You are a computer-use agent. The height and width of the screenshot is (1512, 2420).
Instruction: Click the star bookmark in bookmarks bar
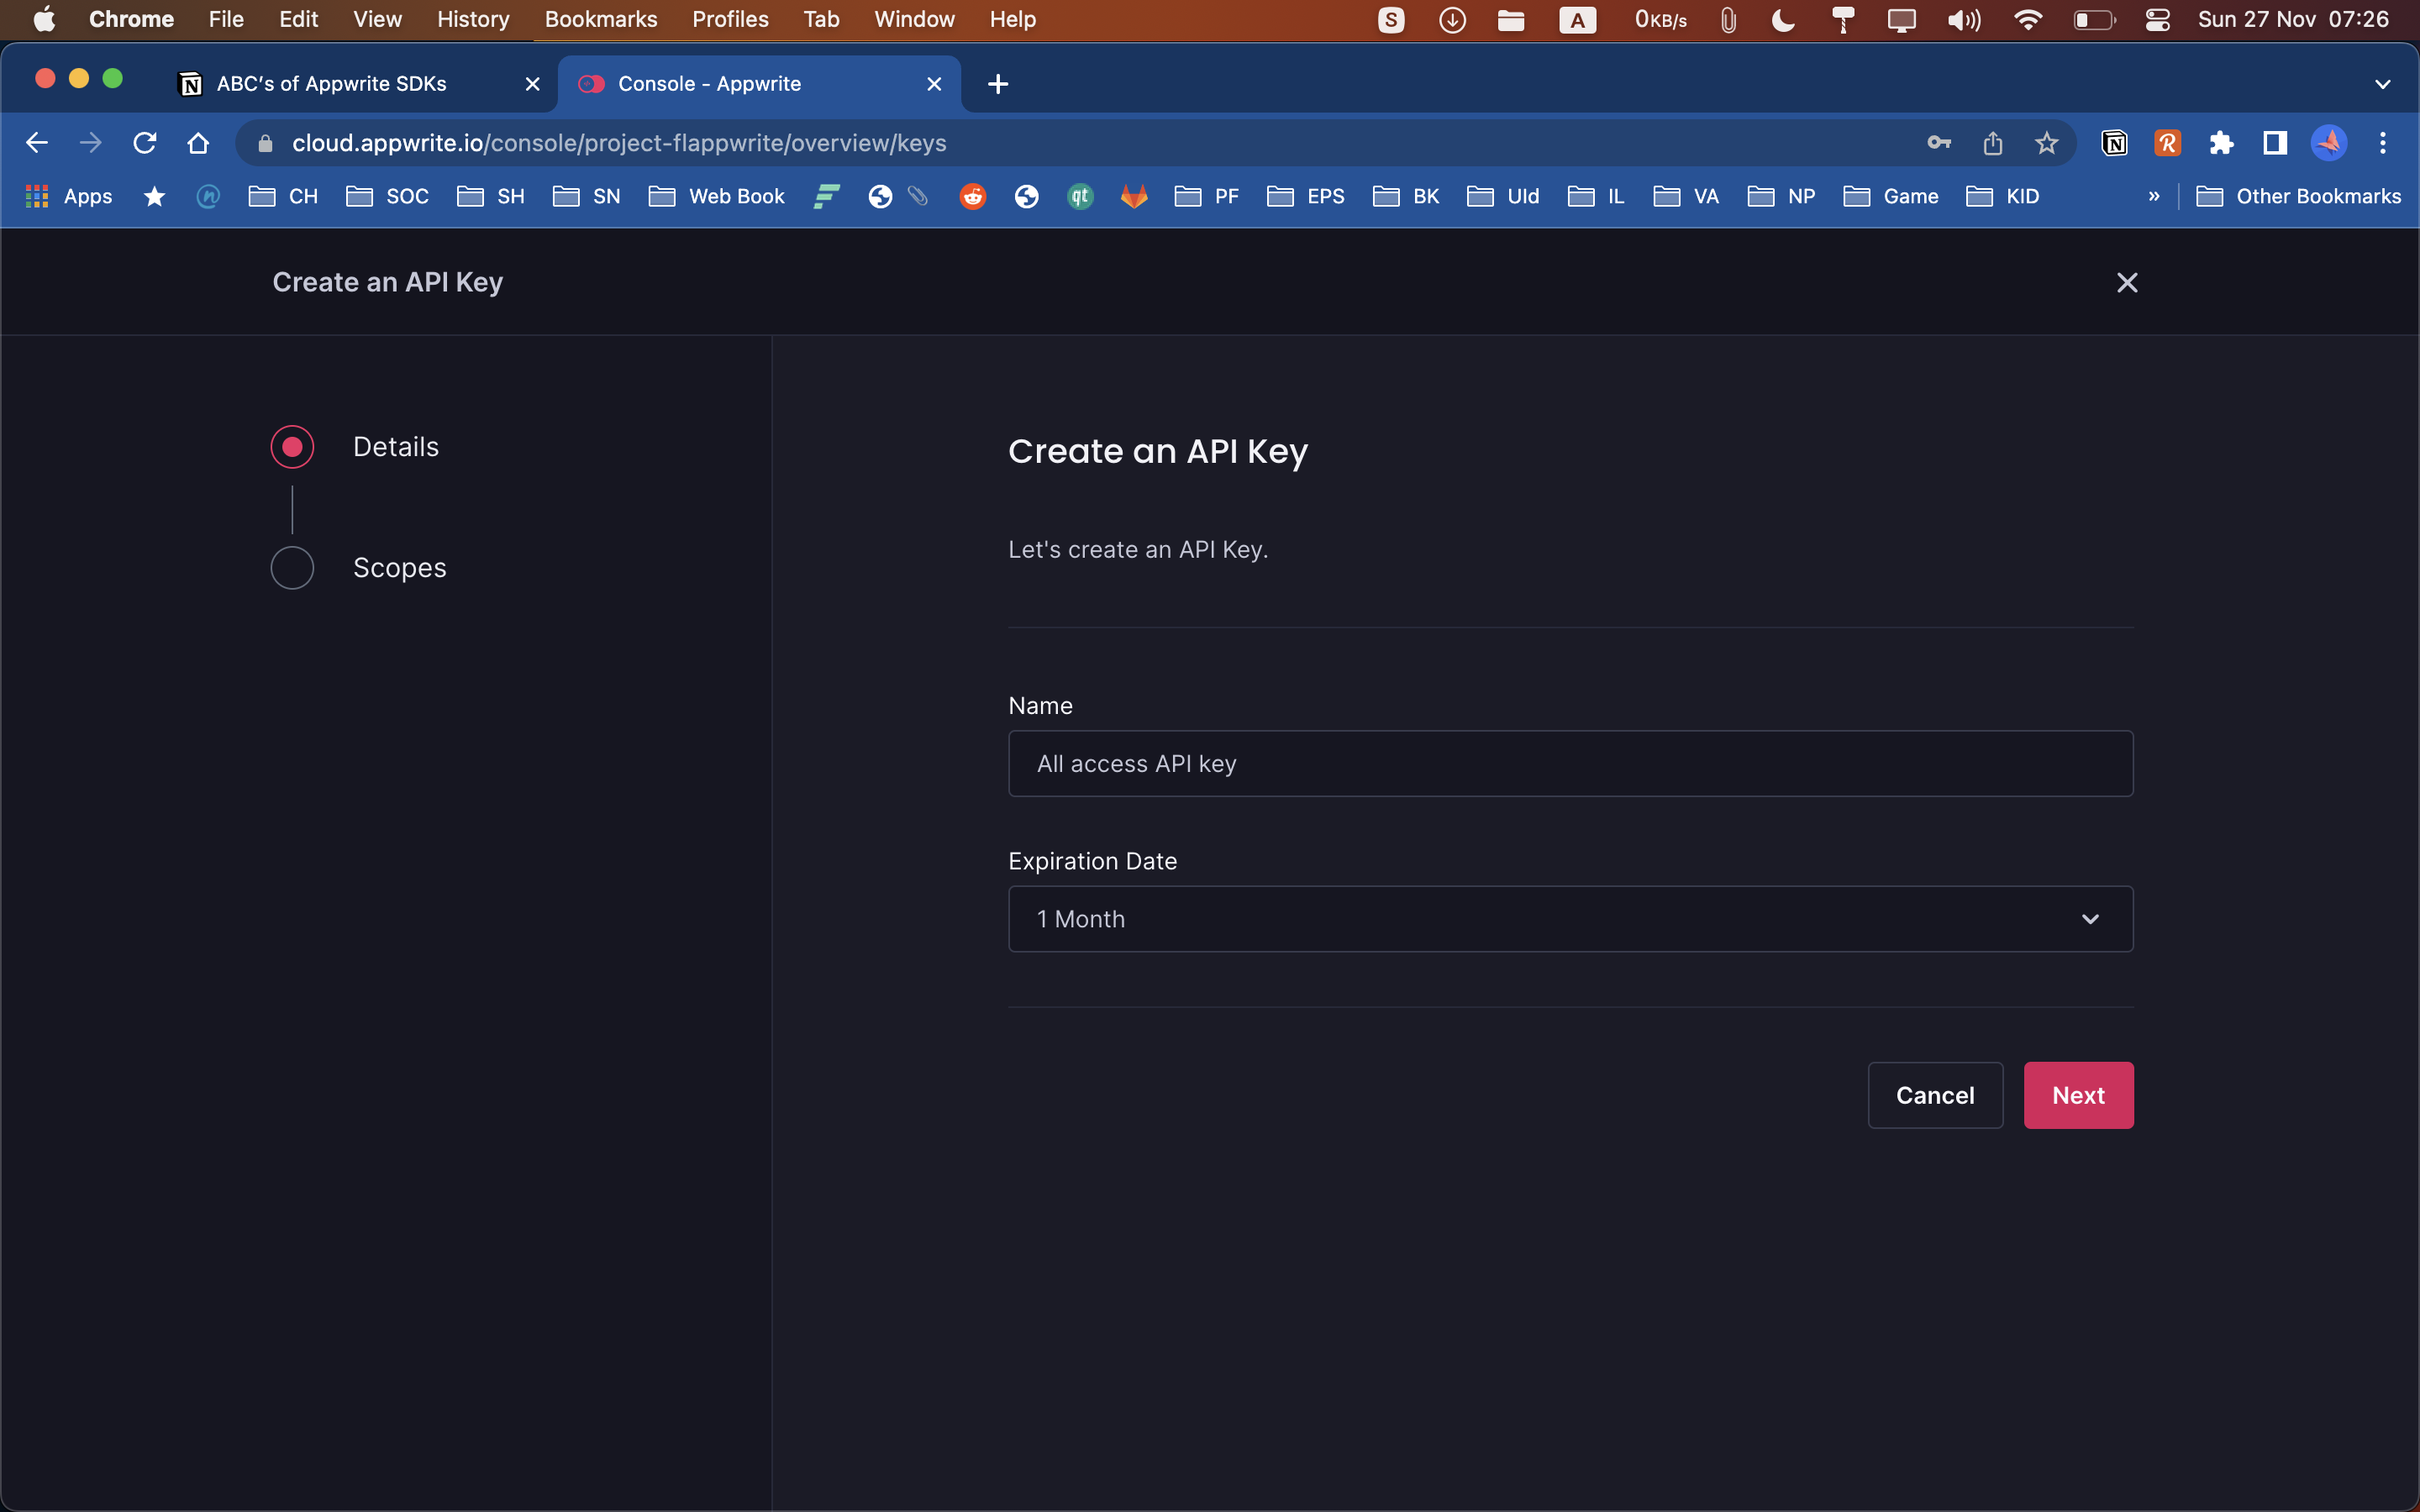tap(154, 196)
